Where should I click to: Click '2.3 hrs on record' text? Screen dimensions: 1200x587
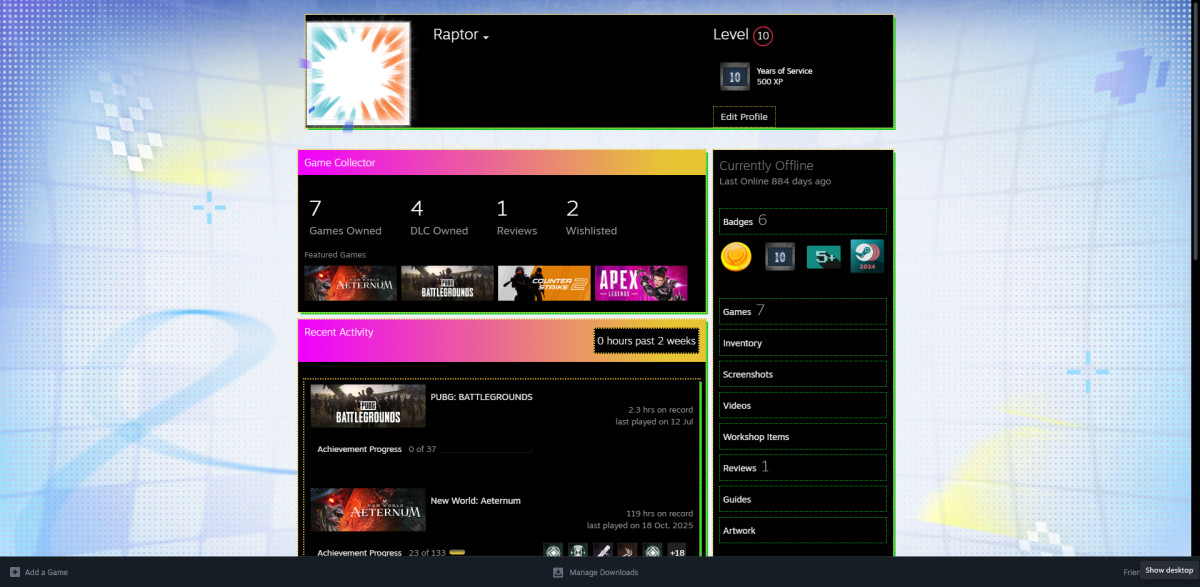click(660, 410)
